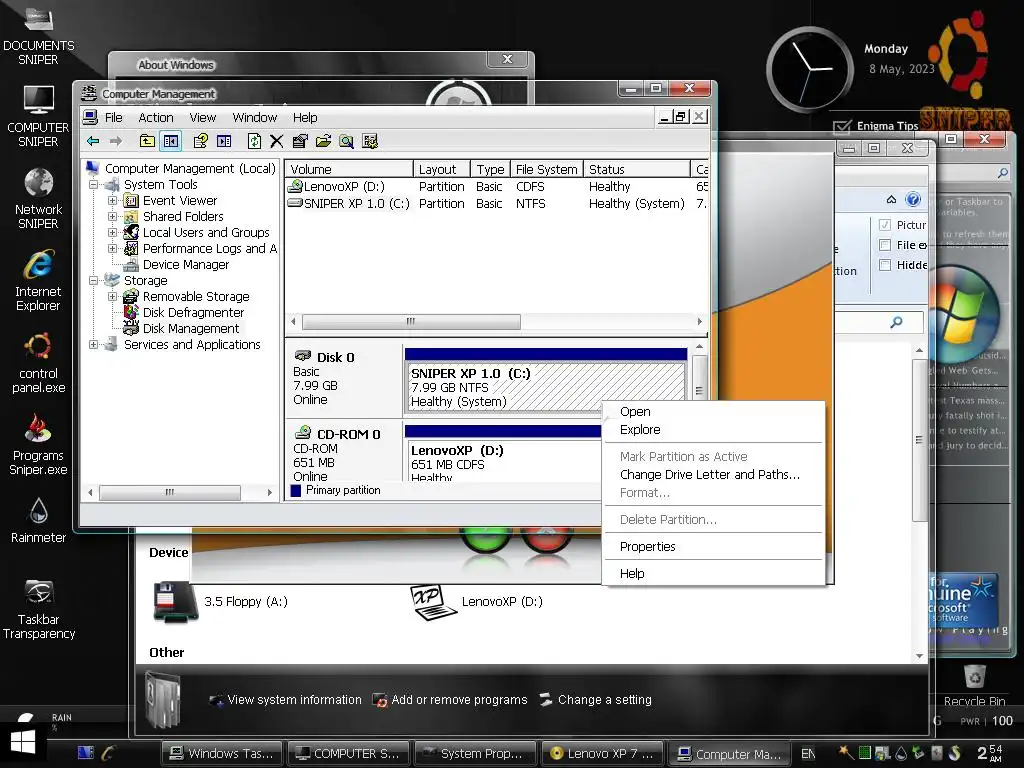Toggle the Enigma Tips checkbox
This screenshot has width=1024, height=768.
click(x=842, y=127)
